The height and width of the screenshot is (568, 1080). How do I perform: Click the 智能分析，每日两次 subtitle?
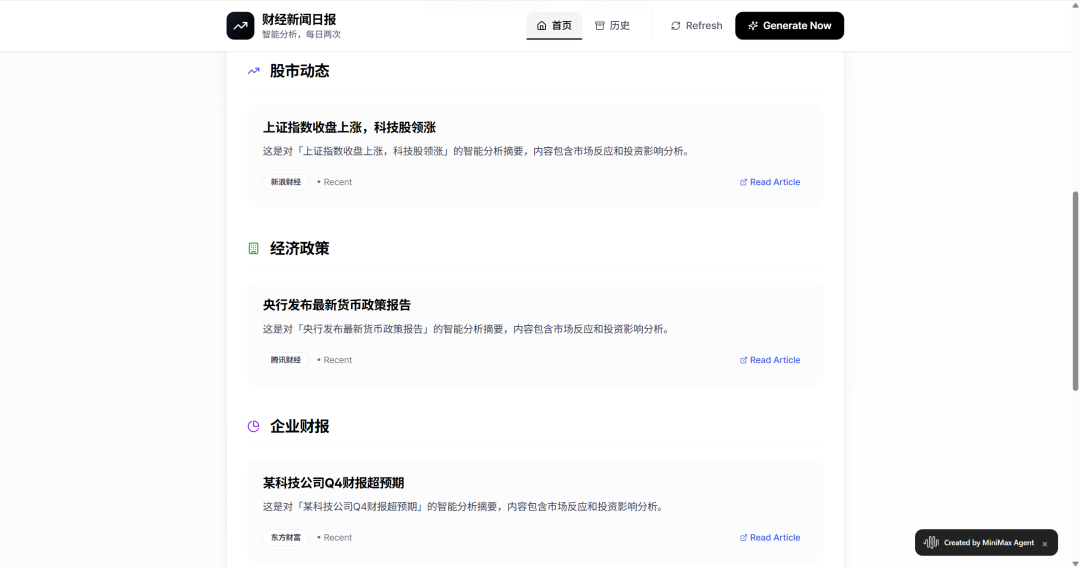coord(301,34)
